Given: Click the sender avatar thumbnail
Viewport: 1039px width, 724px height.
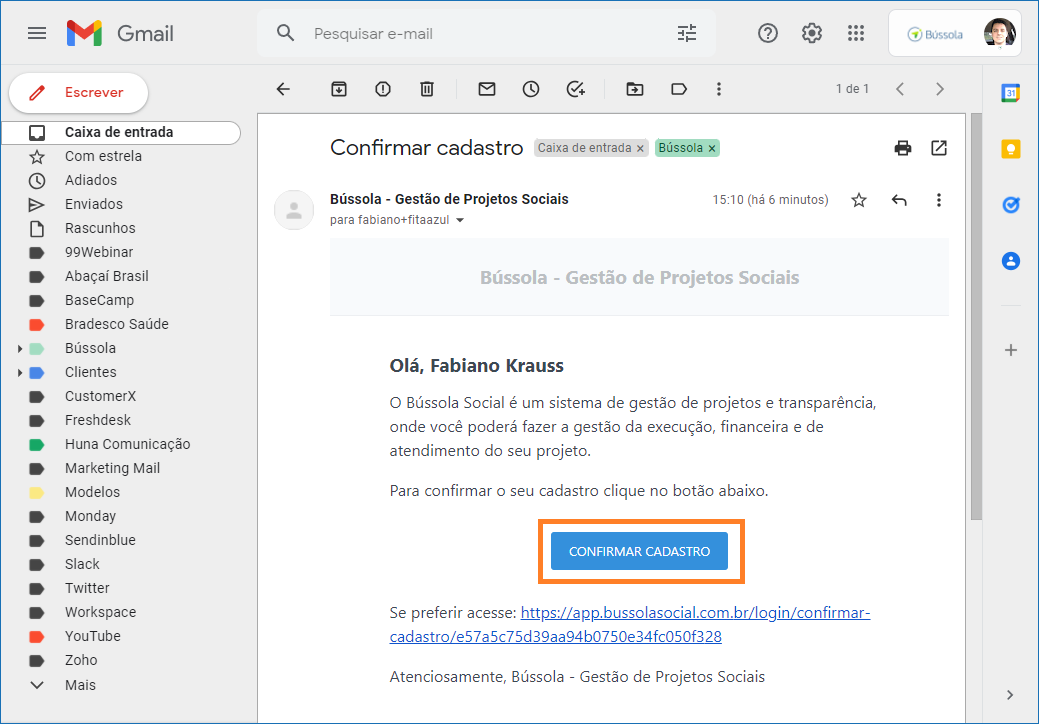Looking at the screenshot, I should (x=294, y=210).
